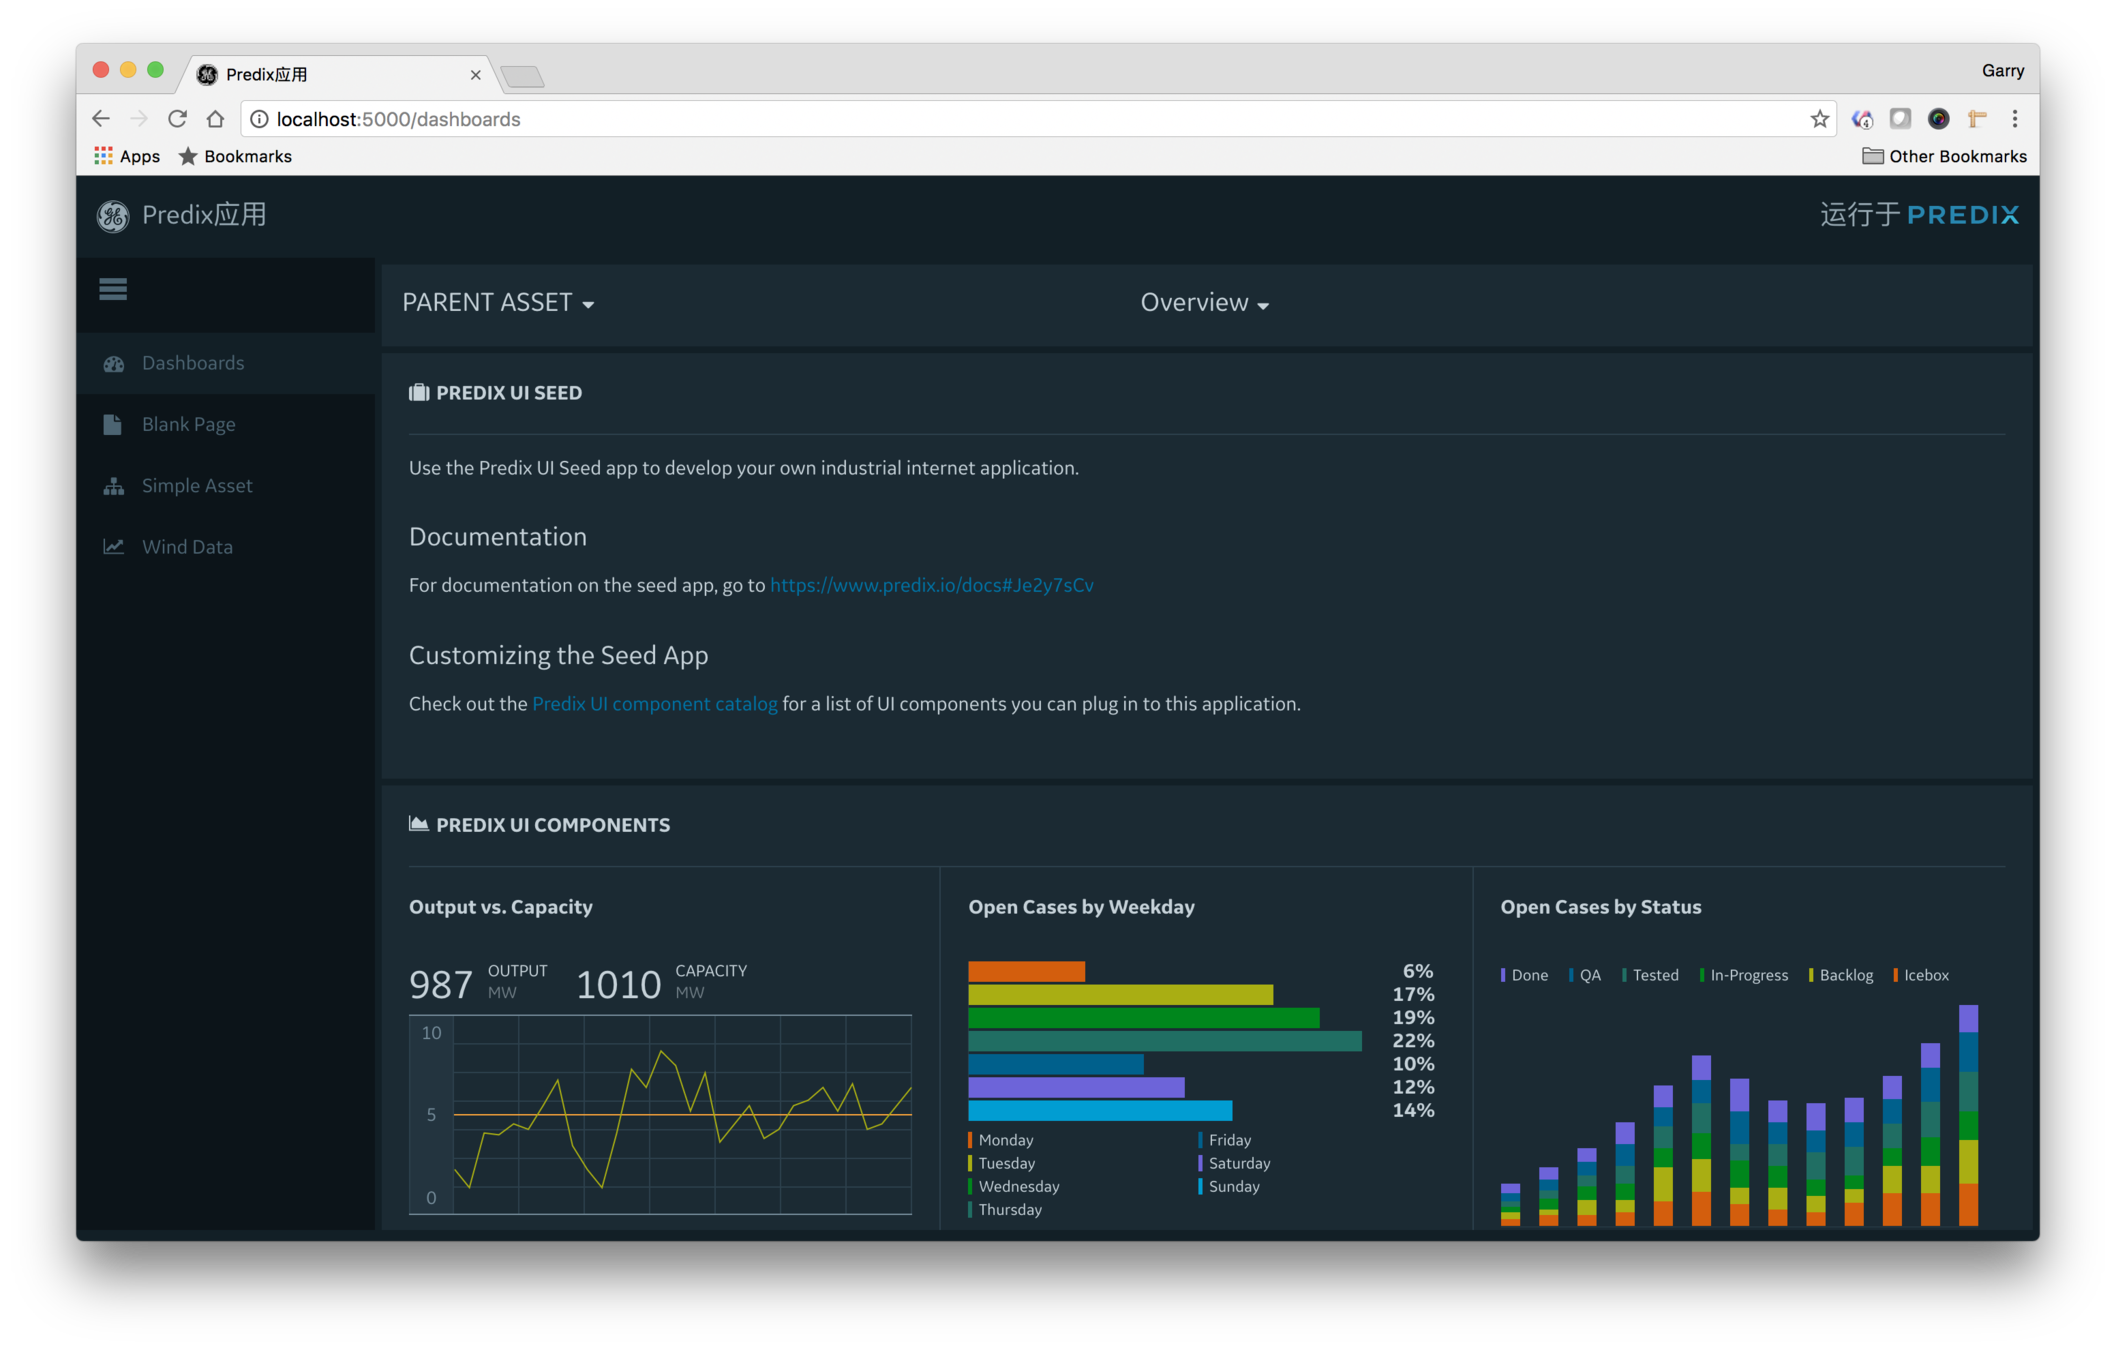Toggle Icebox series in status legend
The image size is (2116, 1350).
[1924, 975]
